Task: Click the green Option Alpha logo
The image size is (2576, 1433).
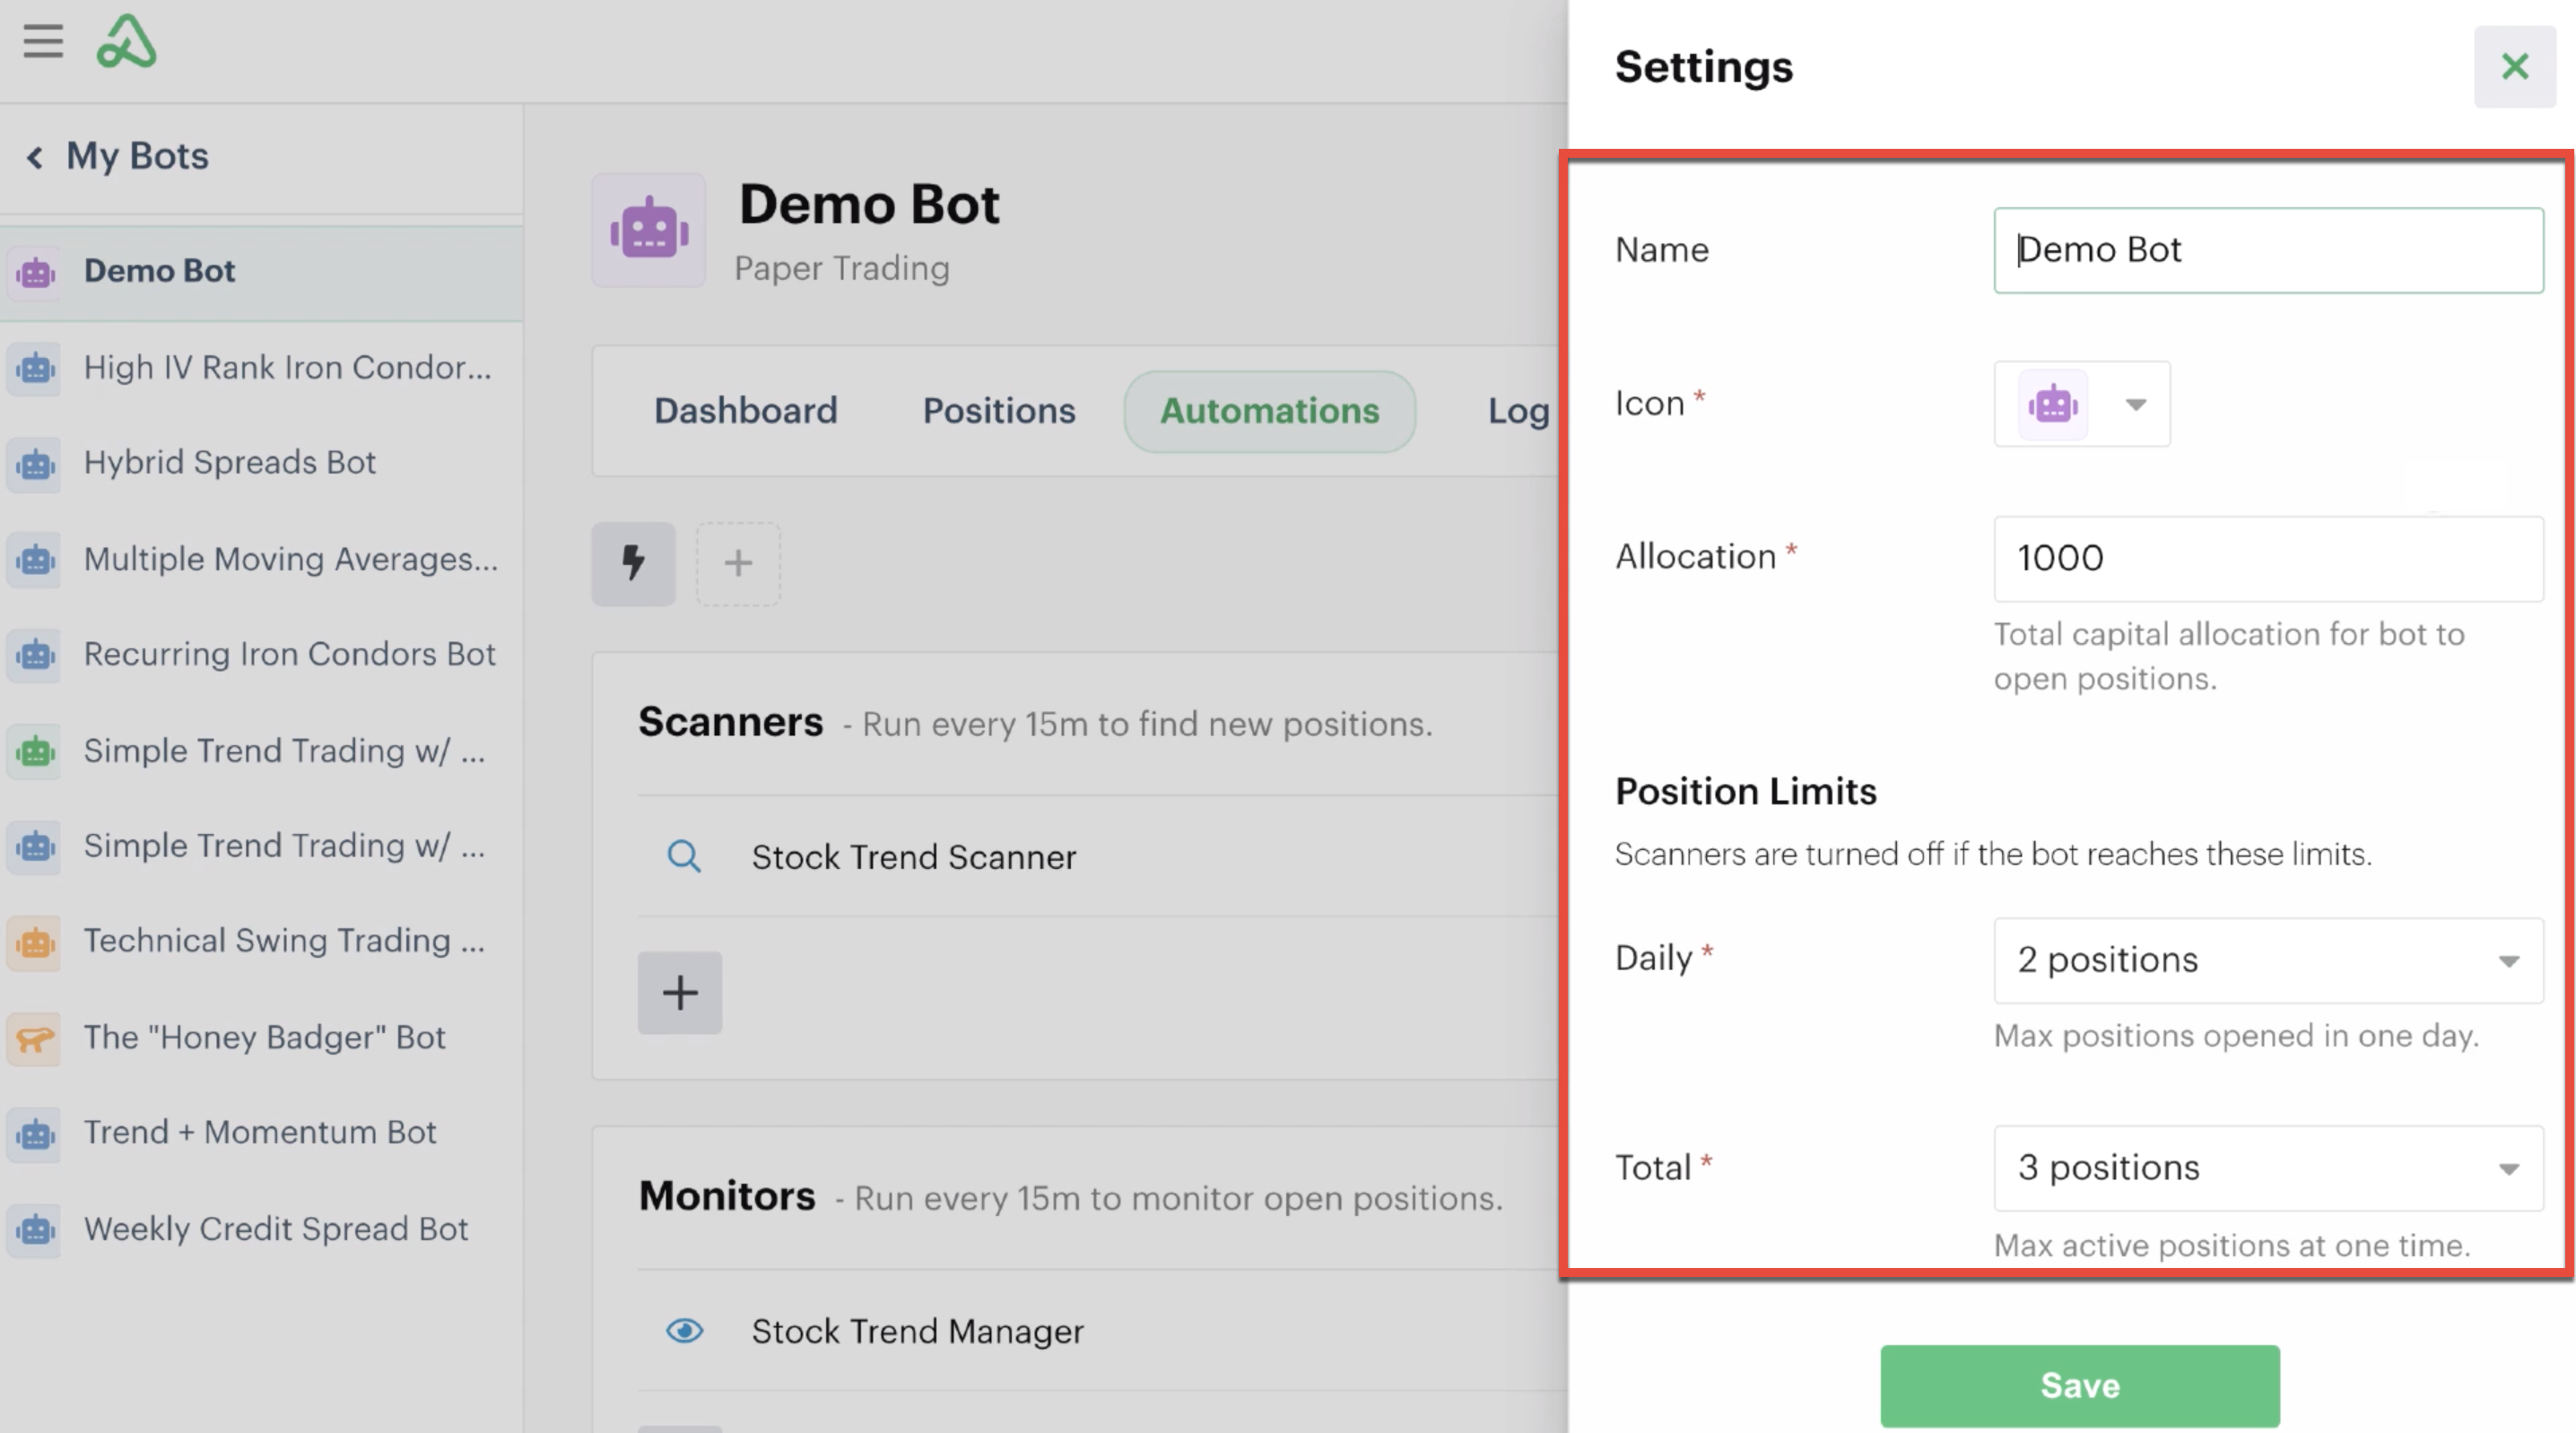Action: tap(126, 42)
